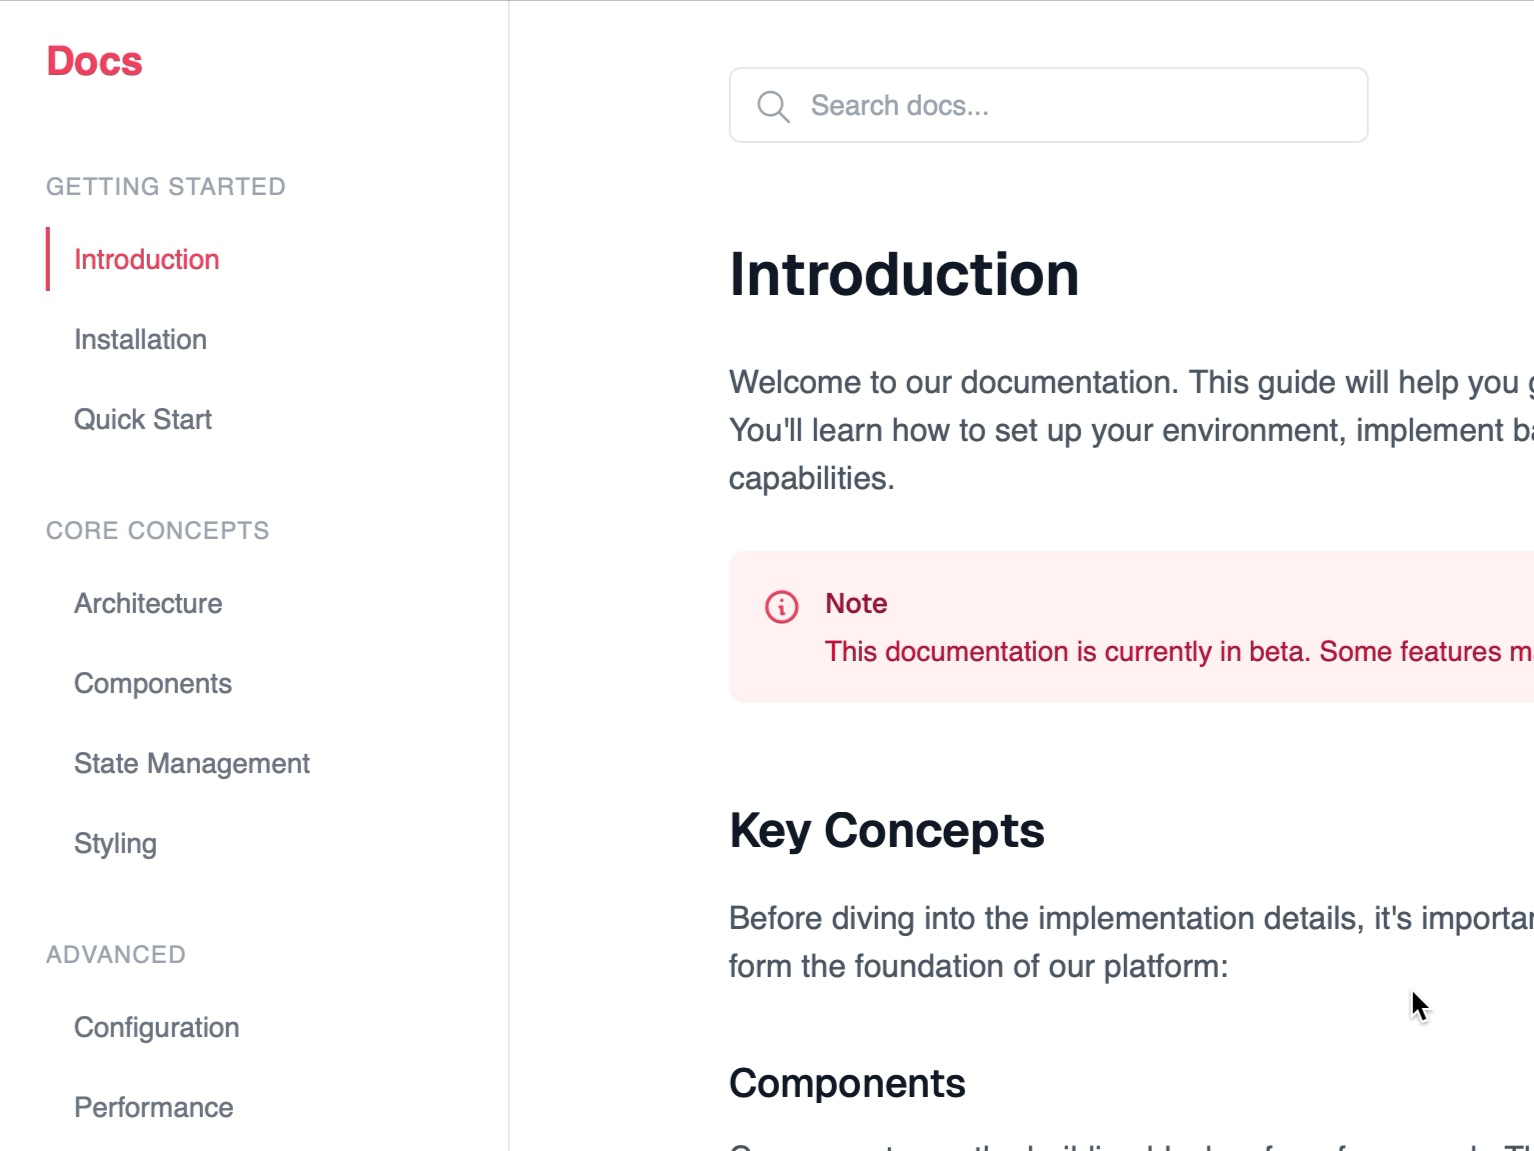Open the Configuration page under Advanced
This screenshot has height=1151, width=1534.
pyautogui.click(x=156, y=1027)
